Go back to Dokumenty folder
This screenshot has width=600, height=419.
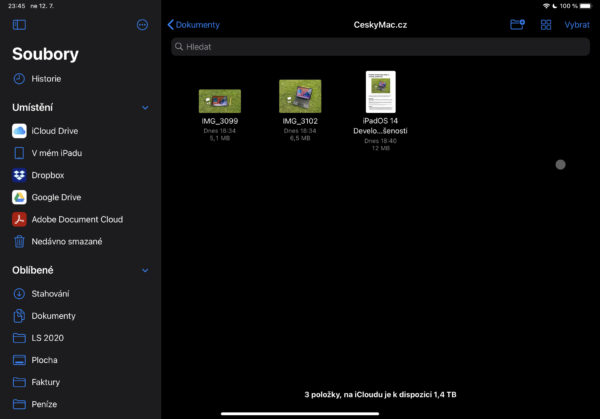click(194, 24)
